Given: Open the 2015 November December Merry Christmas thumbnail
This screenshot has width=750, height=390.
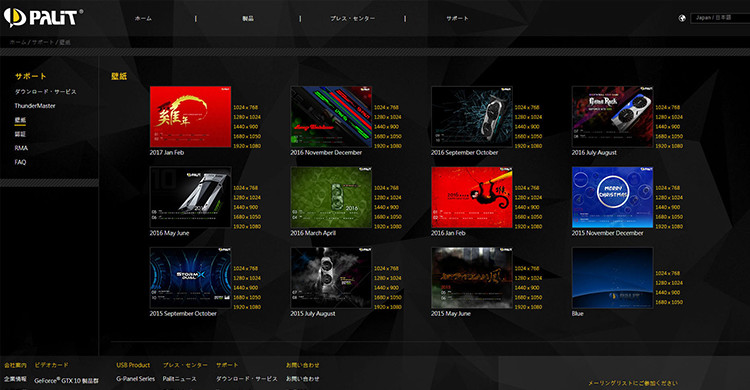Looking at the screenshot, I should click(x=612, y=197).
